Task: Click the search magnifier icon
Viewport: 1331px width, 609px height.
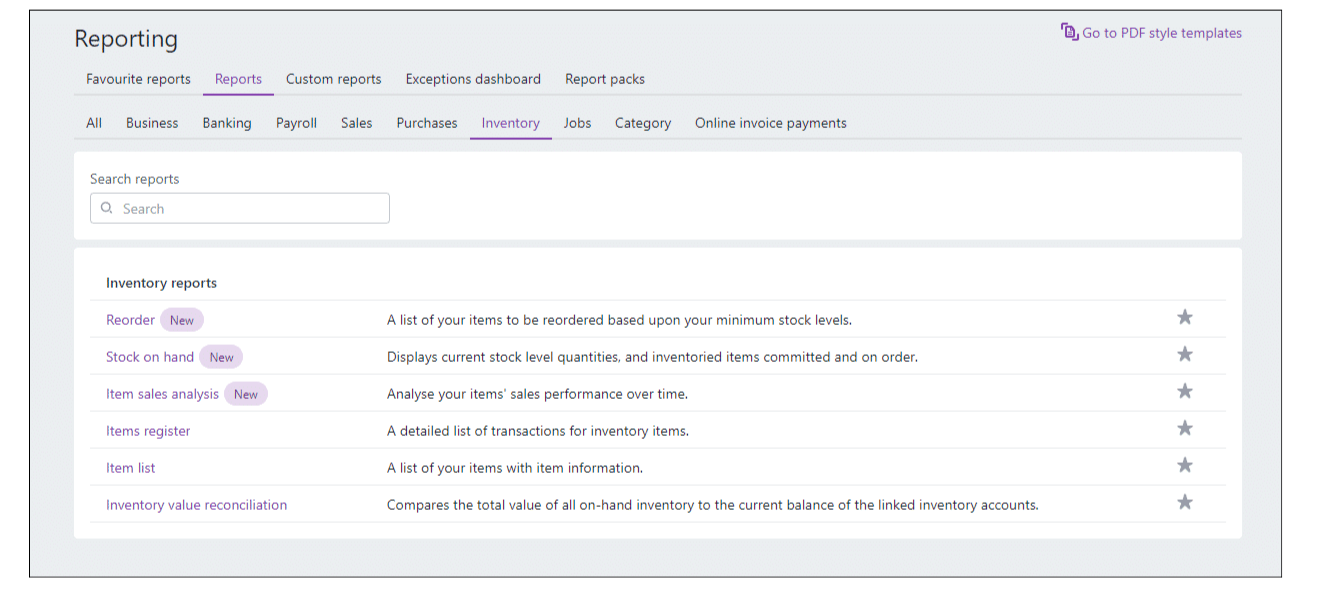Action: click(107, 208)
